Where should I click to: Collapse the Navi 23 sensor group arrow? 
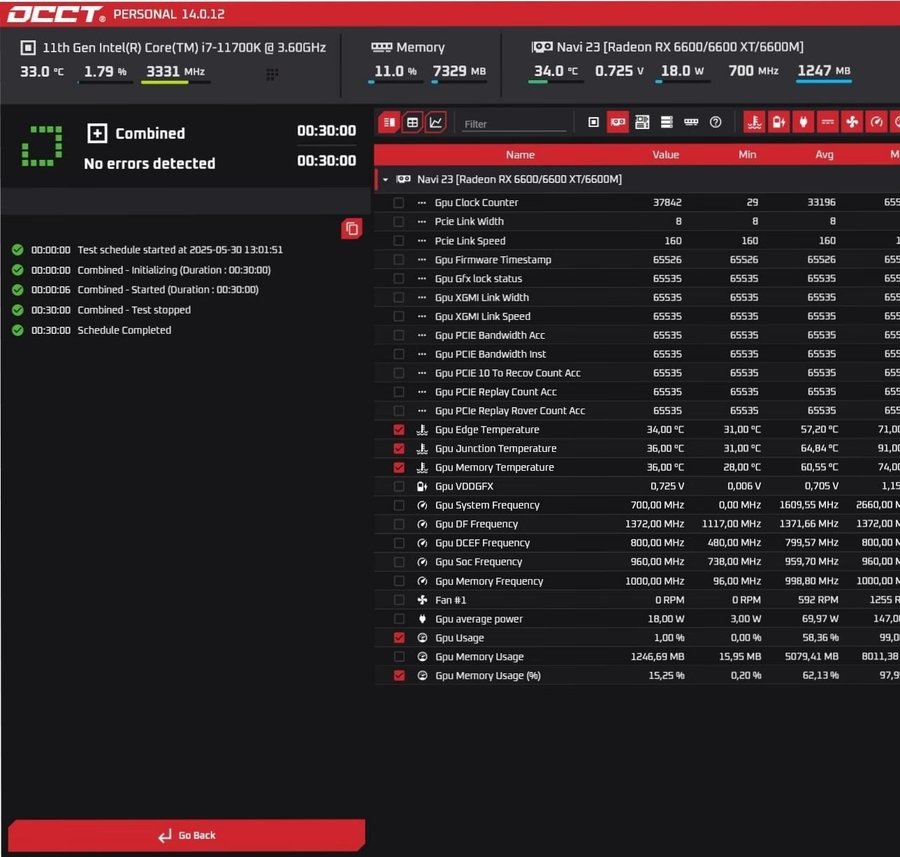386,180
